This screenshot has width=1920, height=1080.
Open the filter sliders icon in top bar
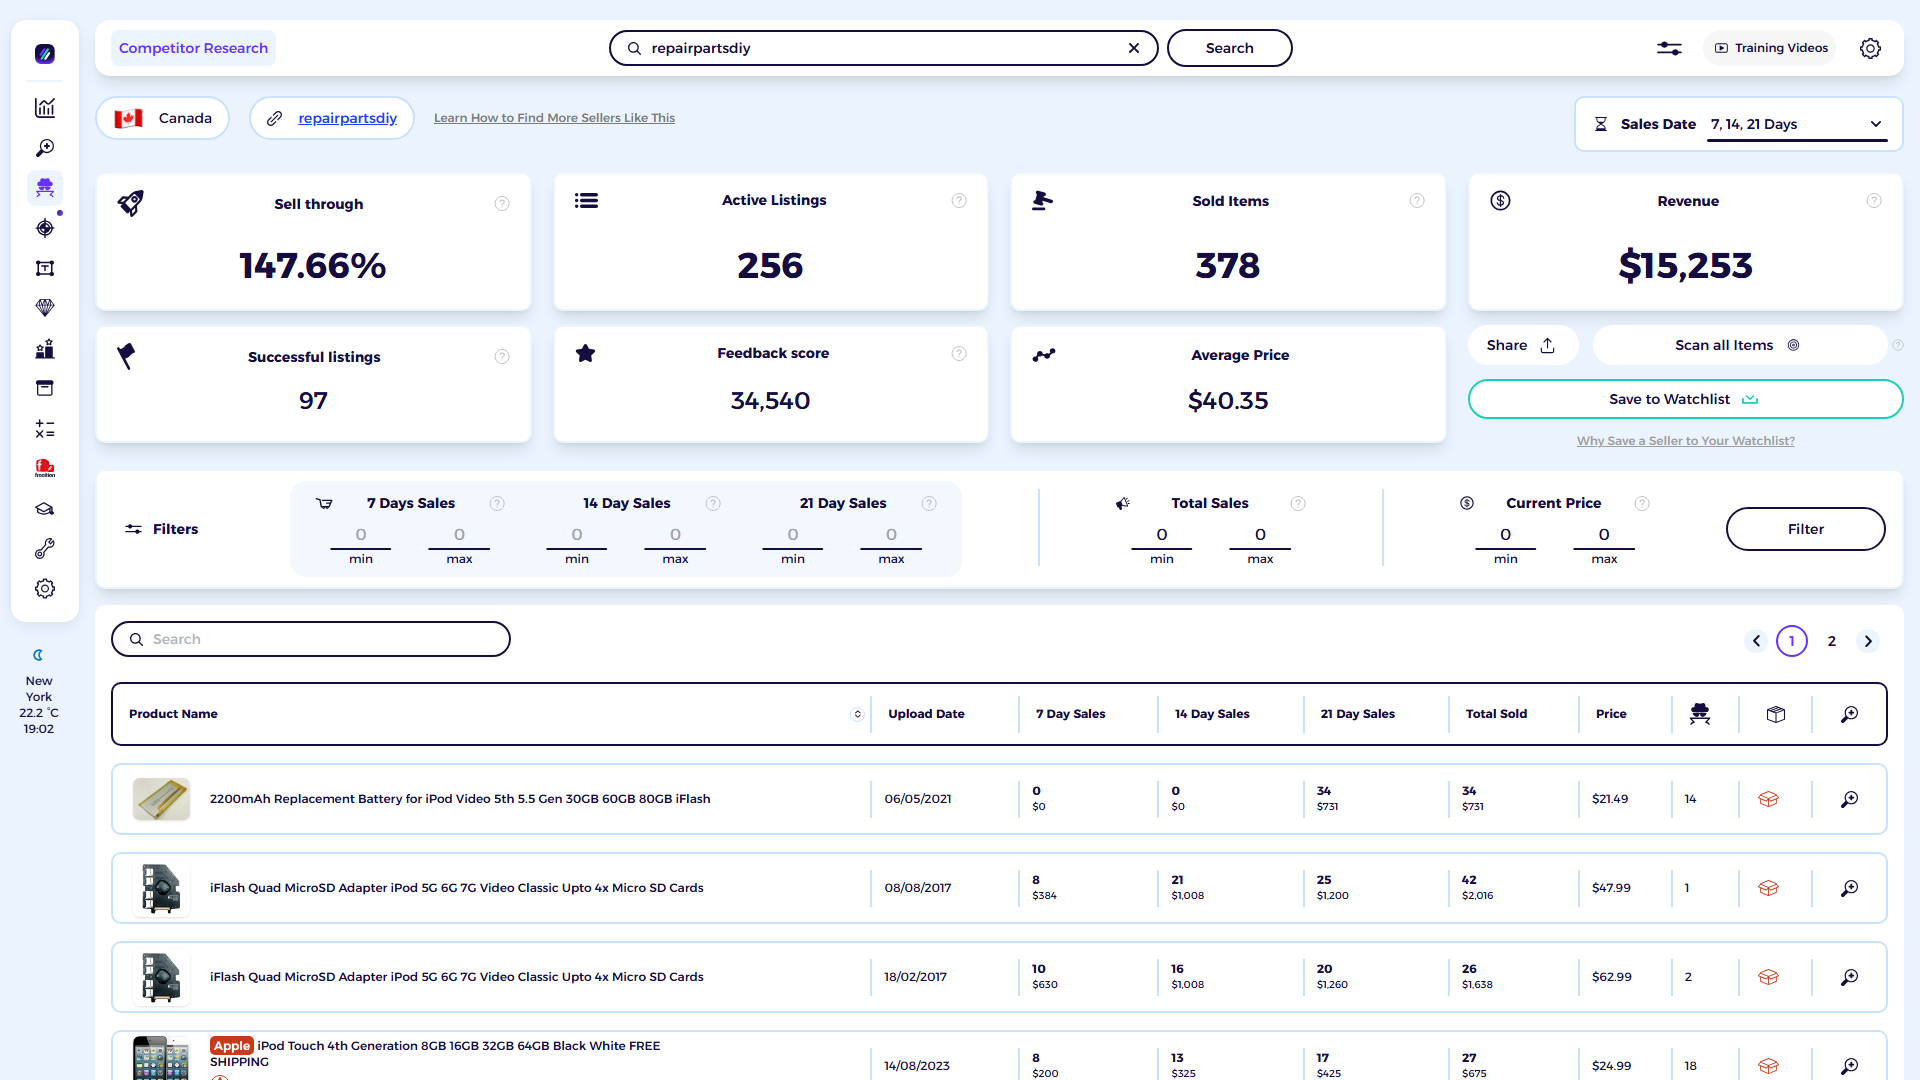click(1669, 48)
